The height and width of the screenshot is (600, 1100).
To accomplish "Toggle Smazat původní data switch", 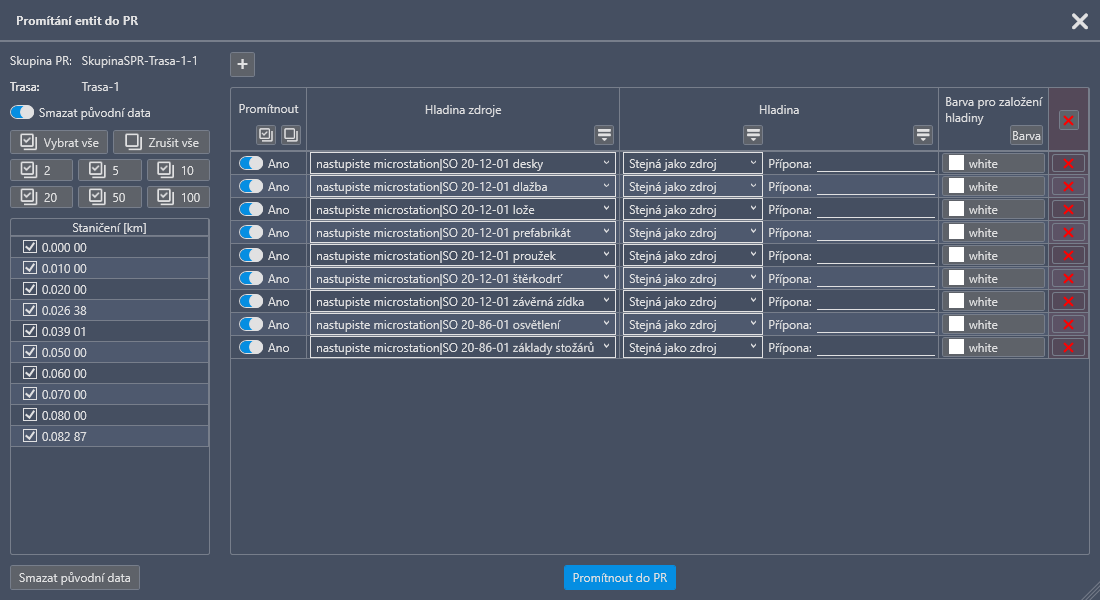I will [x=22, y=113].
